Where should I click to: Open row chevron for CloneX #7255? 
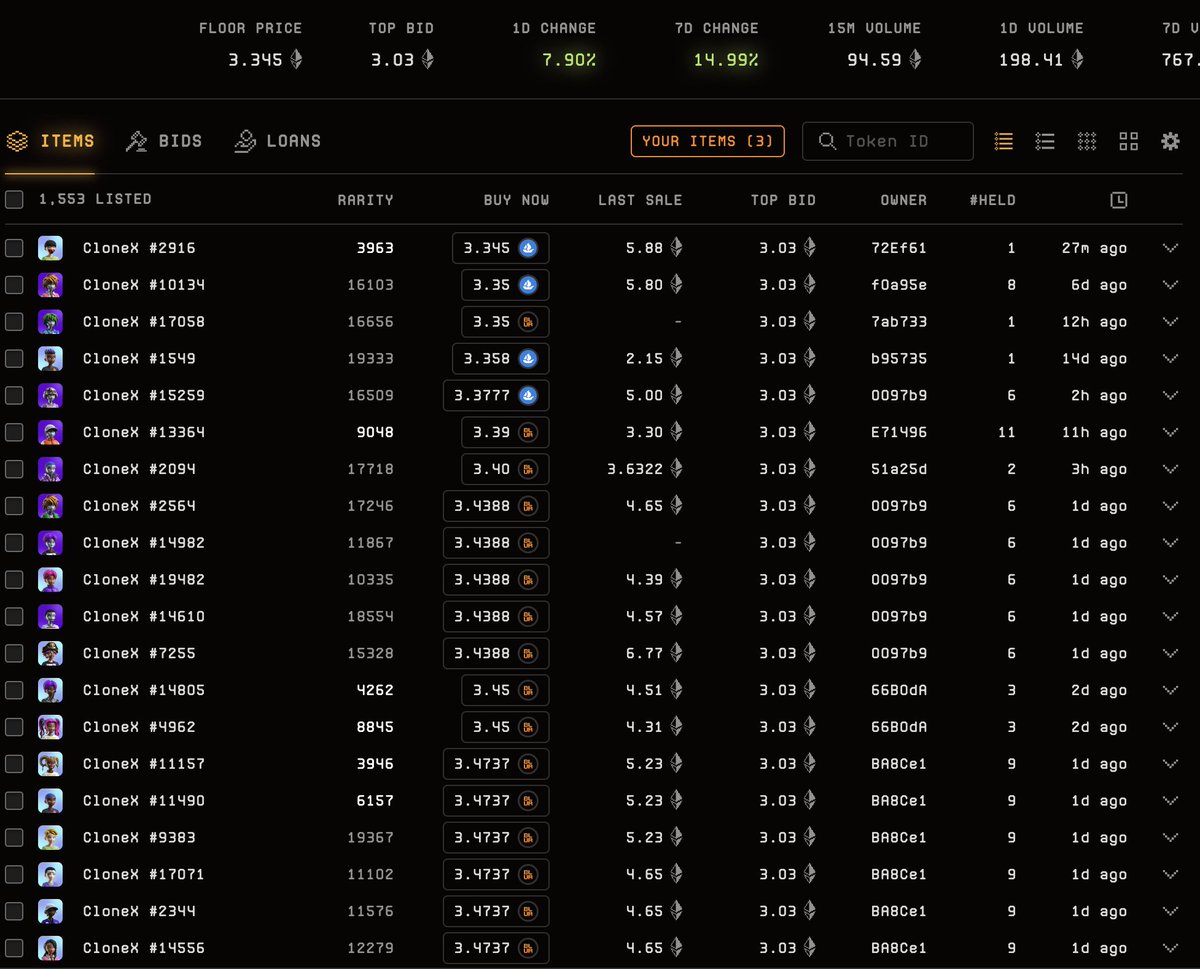1171,653
